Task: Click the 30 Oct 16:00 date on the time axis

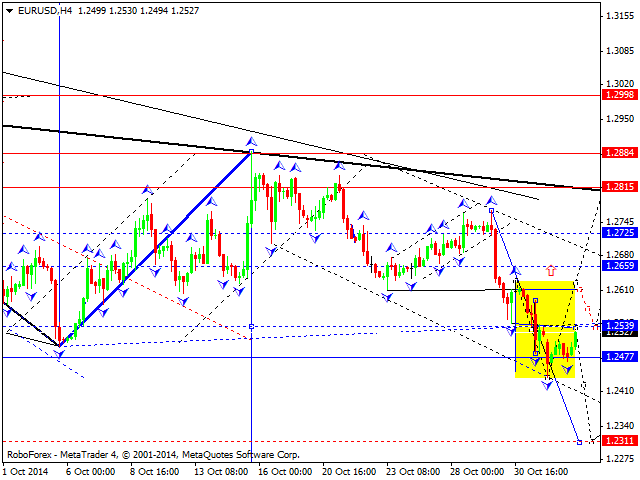Action: pyautogui.click(x=540, y=470)
